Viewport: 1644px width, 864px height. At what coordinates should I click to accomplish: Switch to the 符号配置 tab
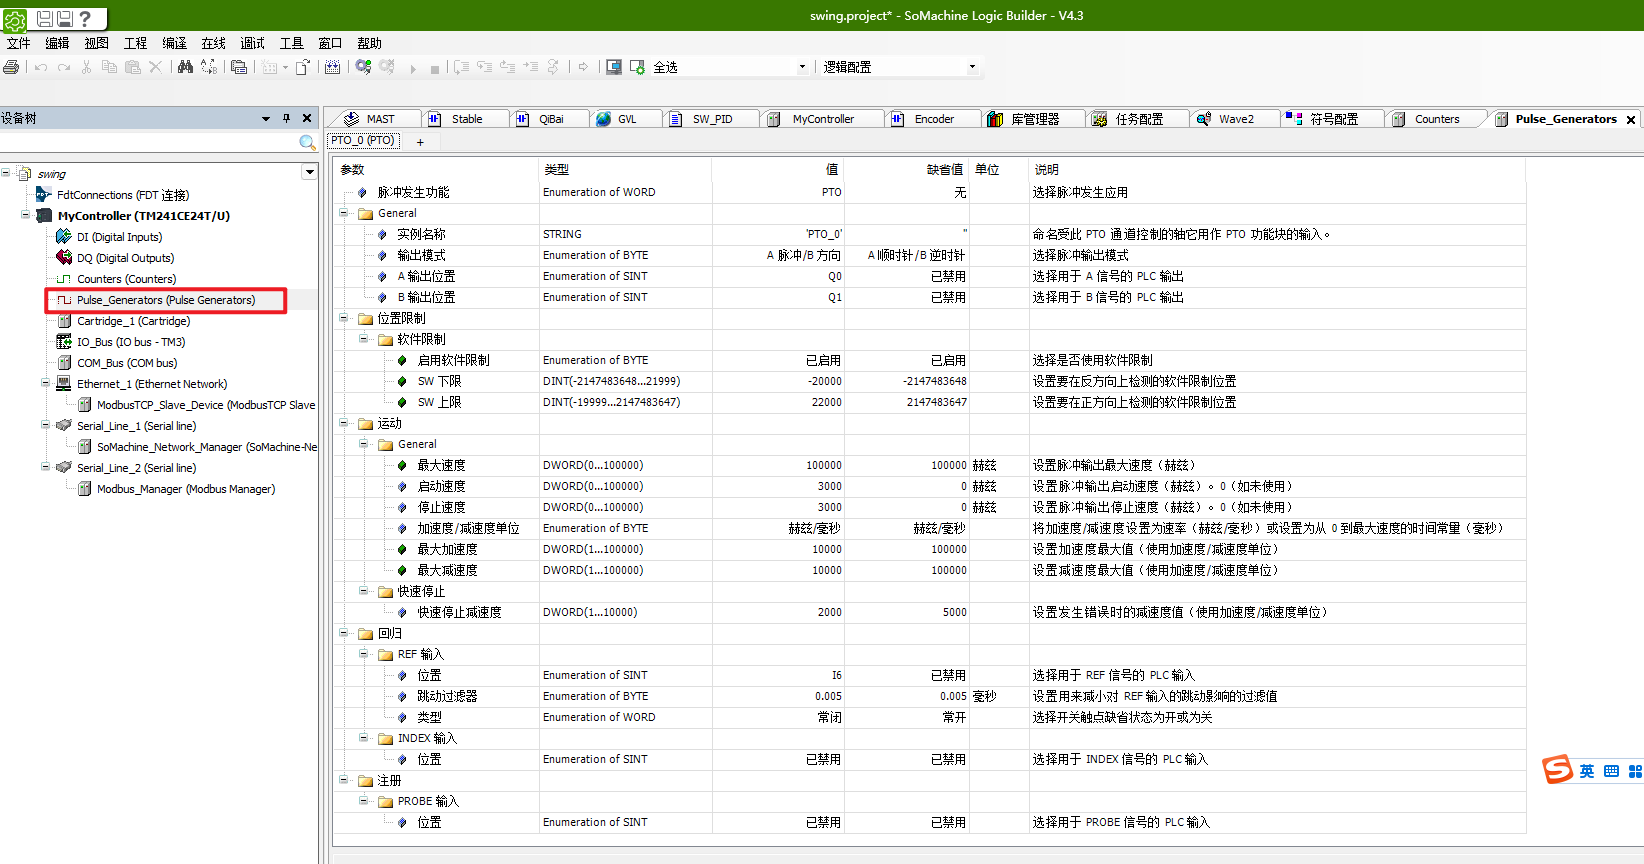pos(1333,119)
